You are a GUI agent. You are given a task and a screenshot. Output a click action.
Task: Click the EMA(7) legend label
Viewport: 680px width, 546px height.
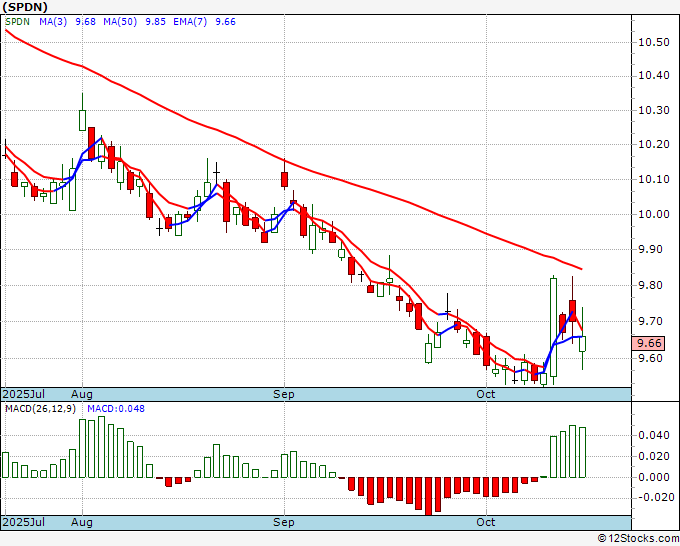190,22
